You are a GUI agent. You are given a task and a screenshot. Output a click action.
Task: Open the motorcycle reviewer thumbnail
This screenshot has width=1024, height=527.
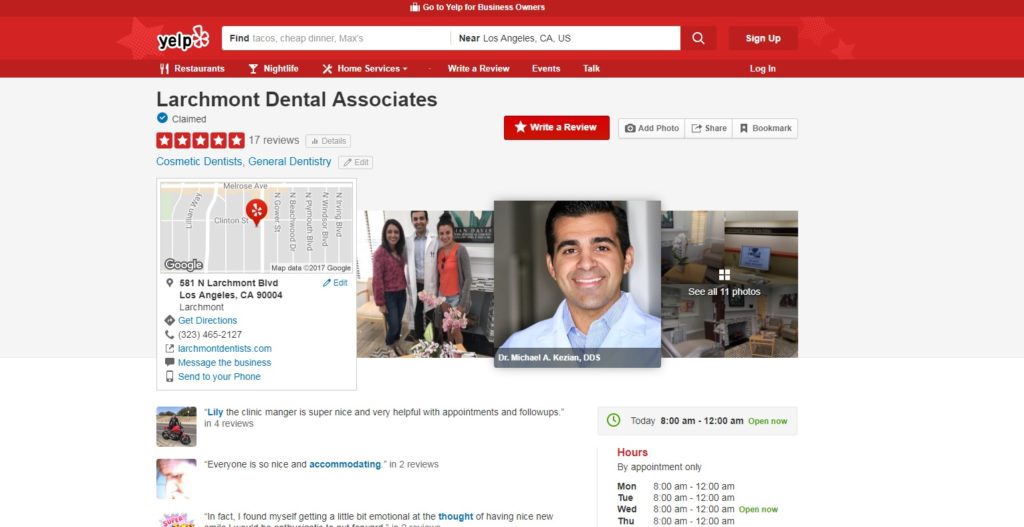tap(176, 426)
